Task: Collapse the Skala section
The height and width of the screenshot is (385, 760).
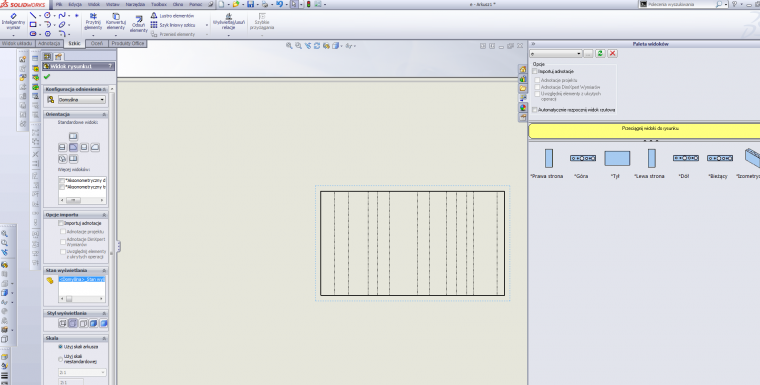Action: click(x=104, y=338)
